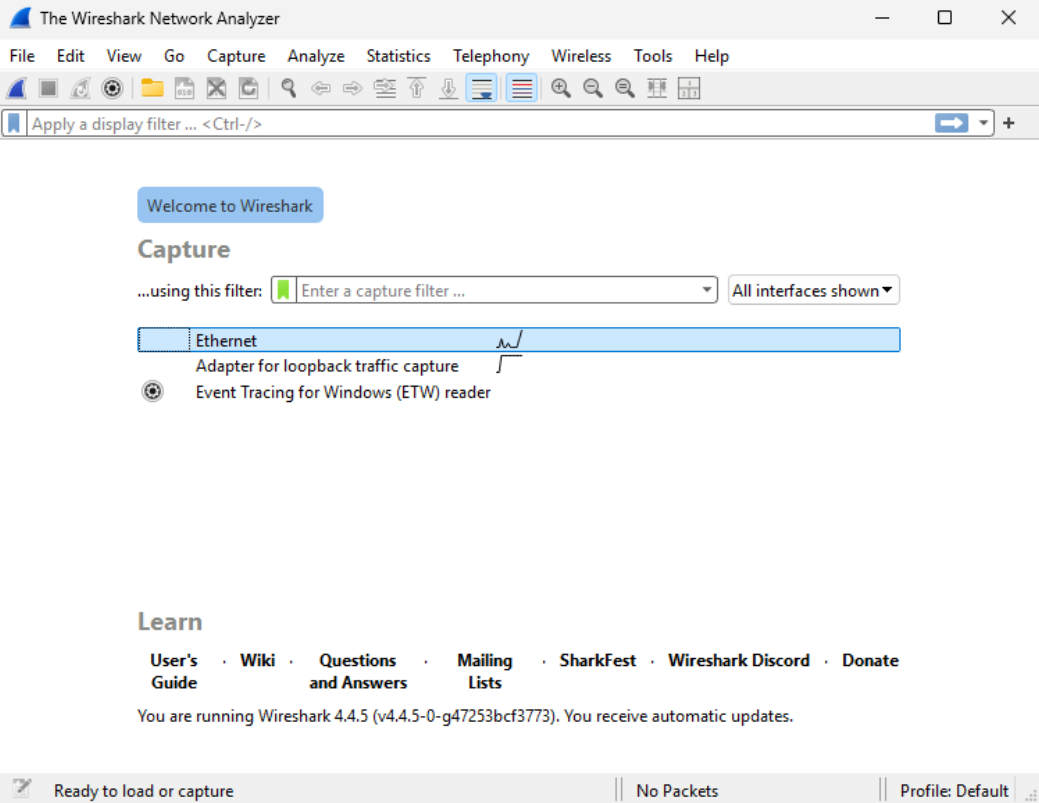Open the Capture menu
The height and width of the screenshot is (803, 1039).
click(x=236, y=56)
